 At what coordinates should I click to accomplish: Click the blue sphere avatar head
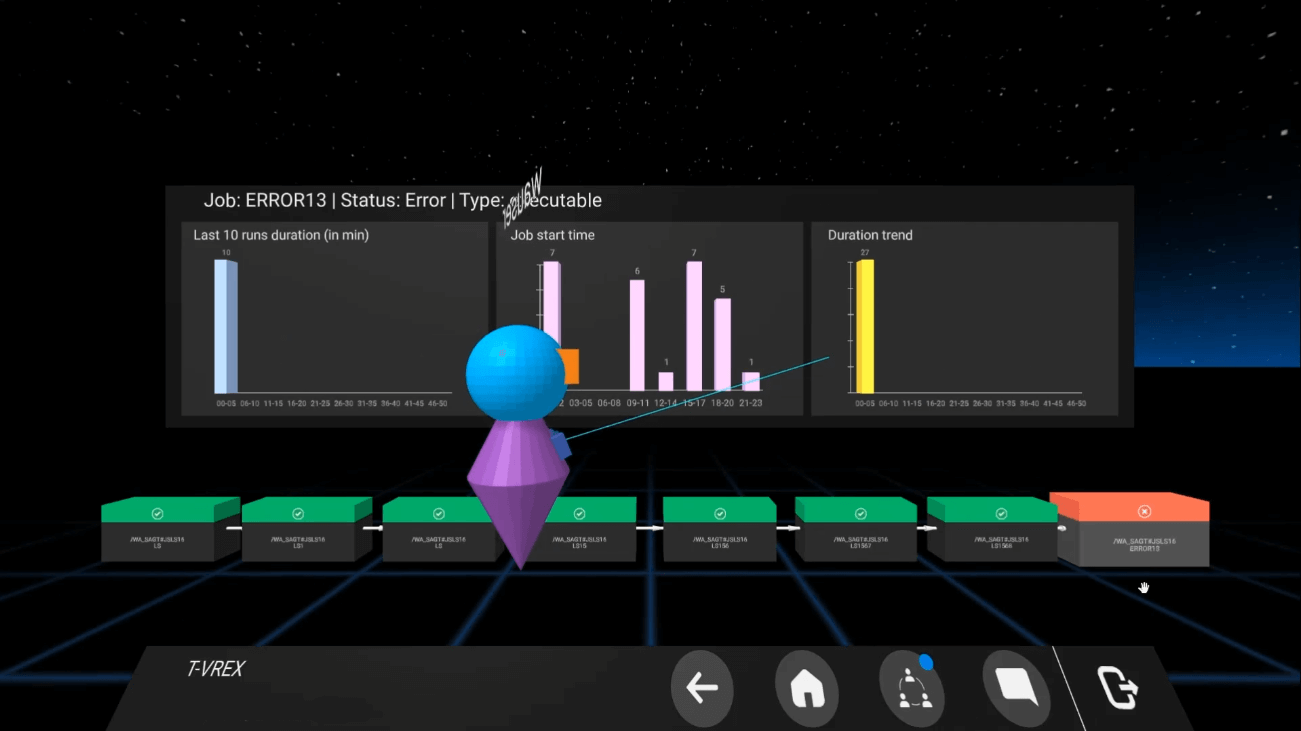pos(513,371)
